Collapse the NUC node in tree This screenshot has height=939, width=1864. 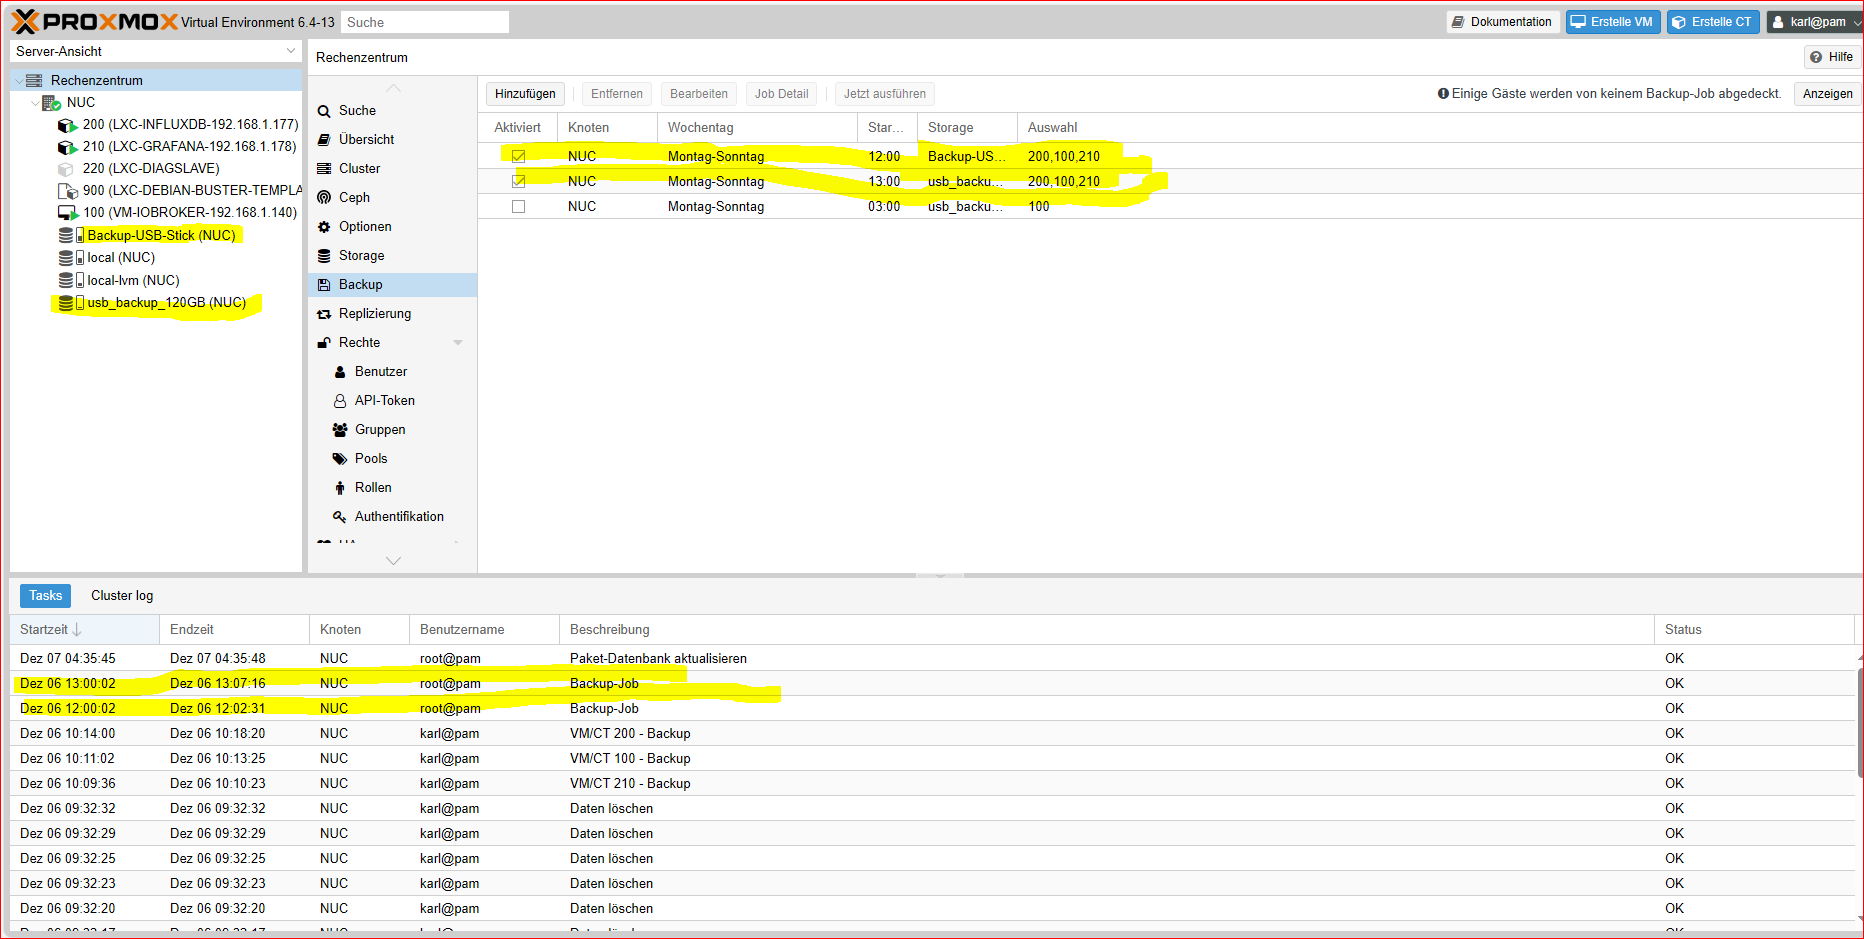(36, 103)
